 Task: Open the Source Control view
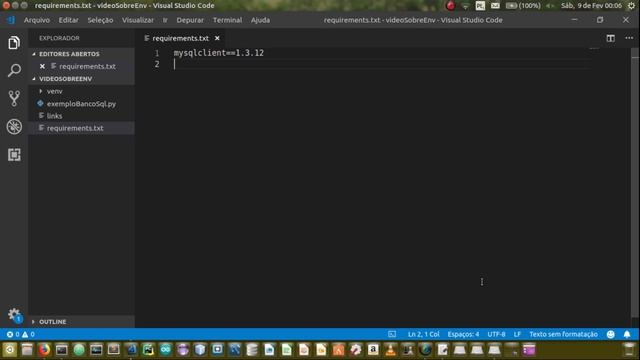pyautogui.click(x=14, y=98)
